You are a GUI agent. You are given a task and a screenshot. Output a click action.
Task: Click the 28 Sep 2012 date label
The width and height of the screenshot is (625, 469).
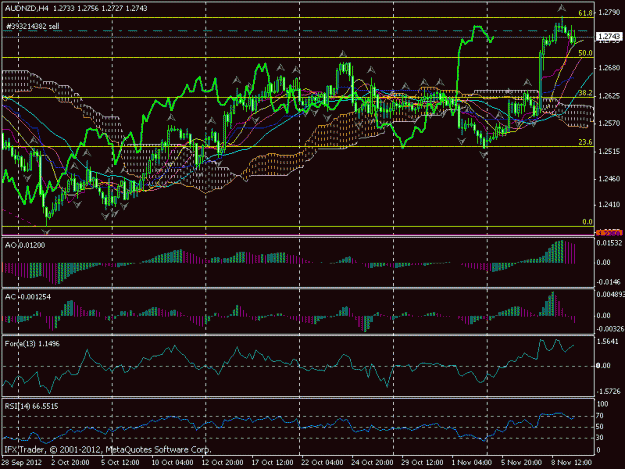(x=21, y=462)
